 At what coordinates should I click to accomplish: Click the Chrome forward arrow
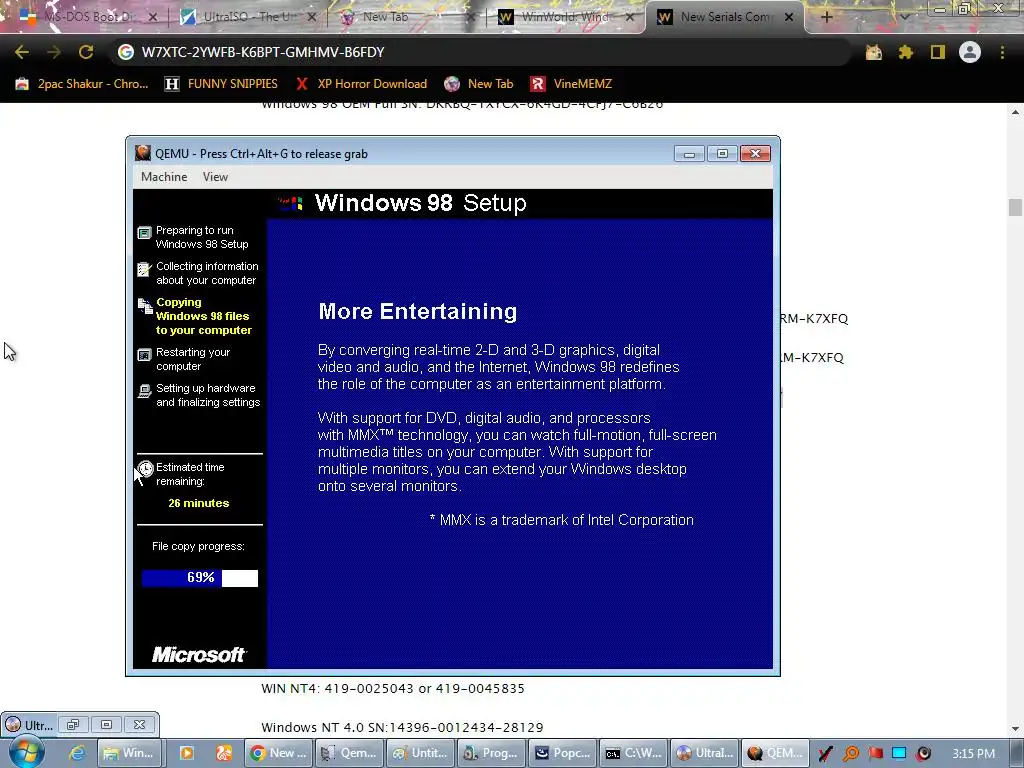(54, 52)
